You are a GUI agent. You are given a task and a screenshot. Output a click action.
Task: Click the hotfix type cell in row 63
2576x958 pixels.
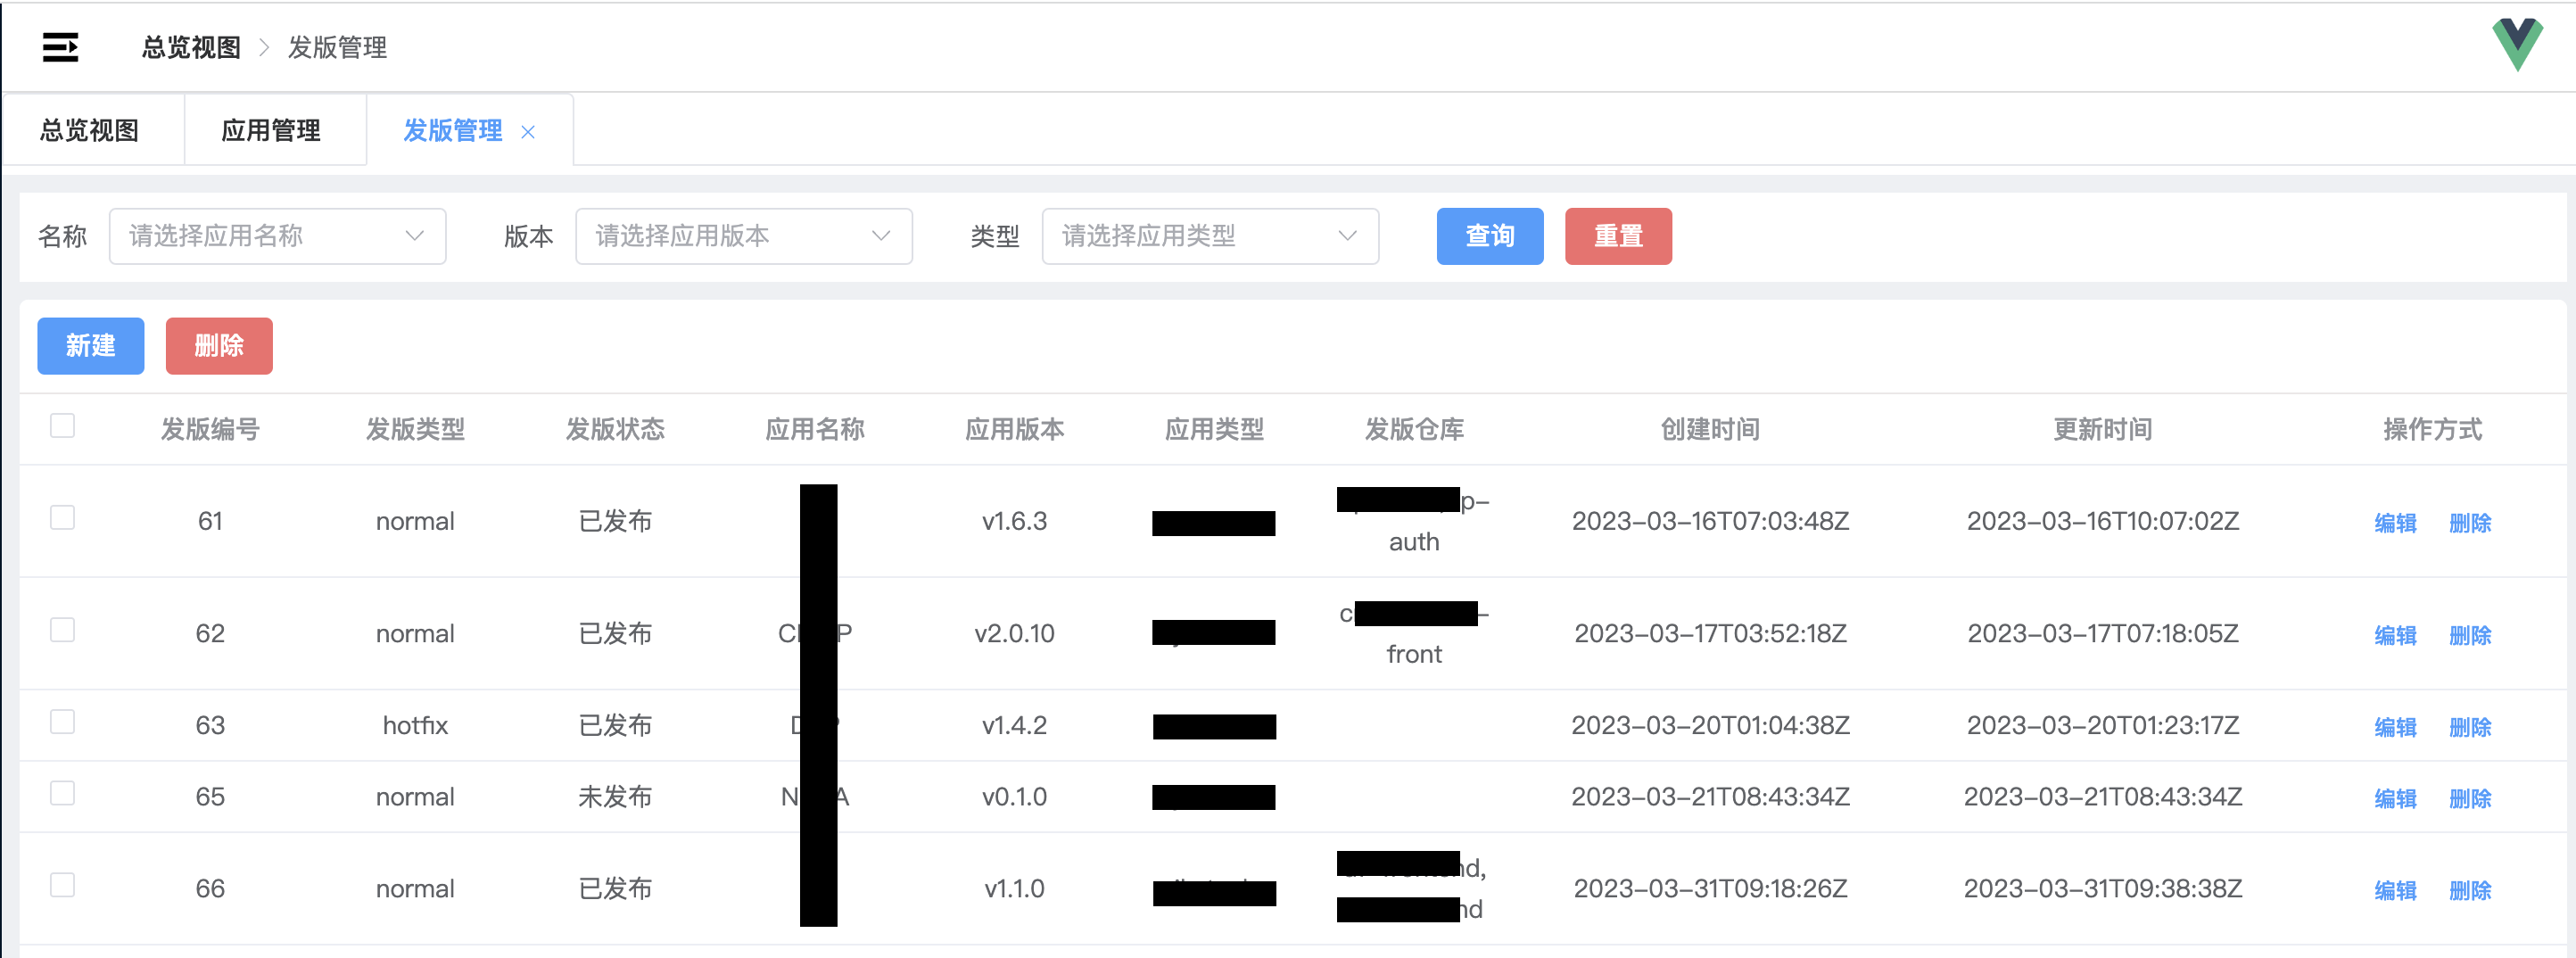(415, 725)
